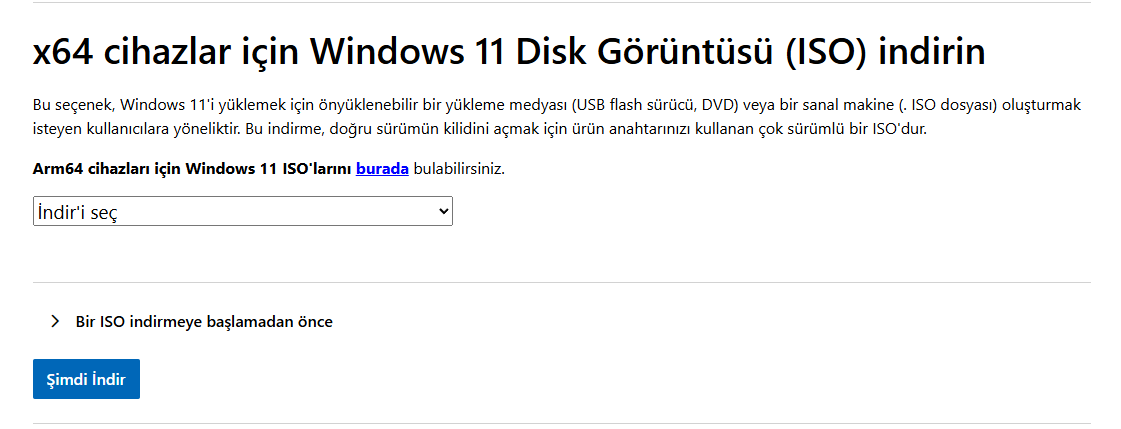Image resolution: width=1121 pixels, height=429 pixels.
Task: Click the bold "Arm64 cihazları için Windows 11 ISO'larını" text
Action: [x=192, y=169]
